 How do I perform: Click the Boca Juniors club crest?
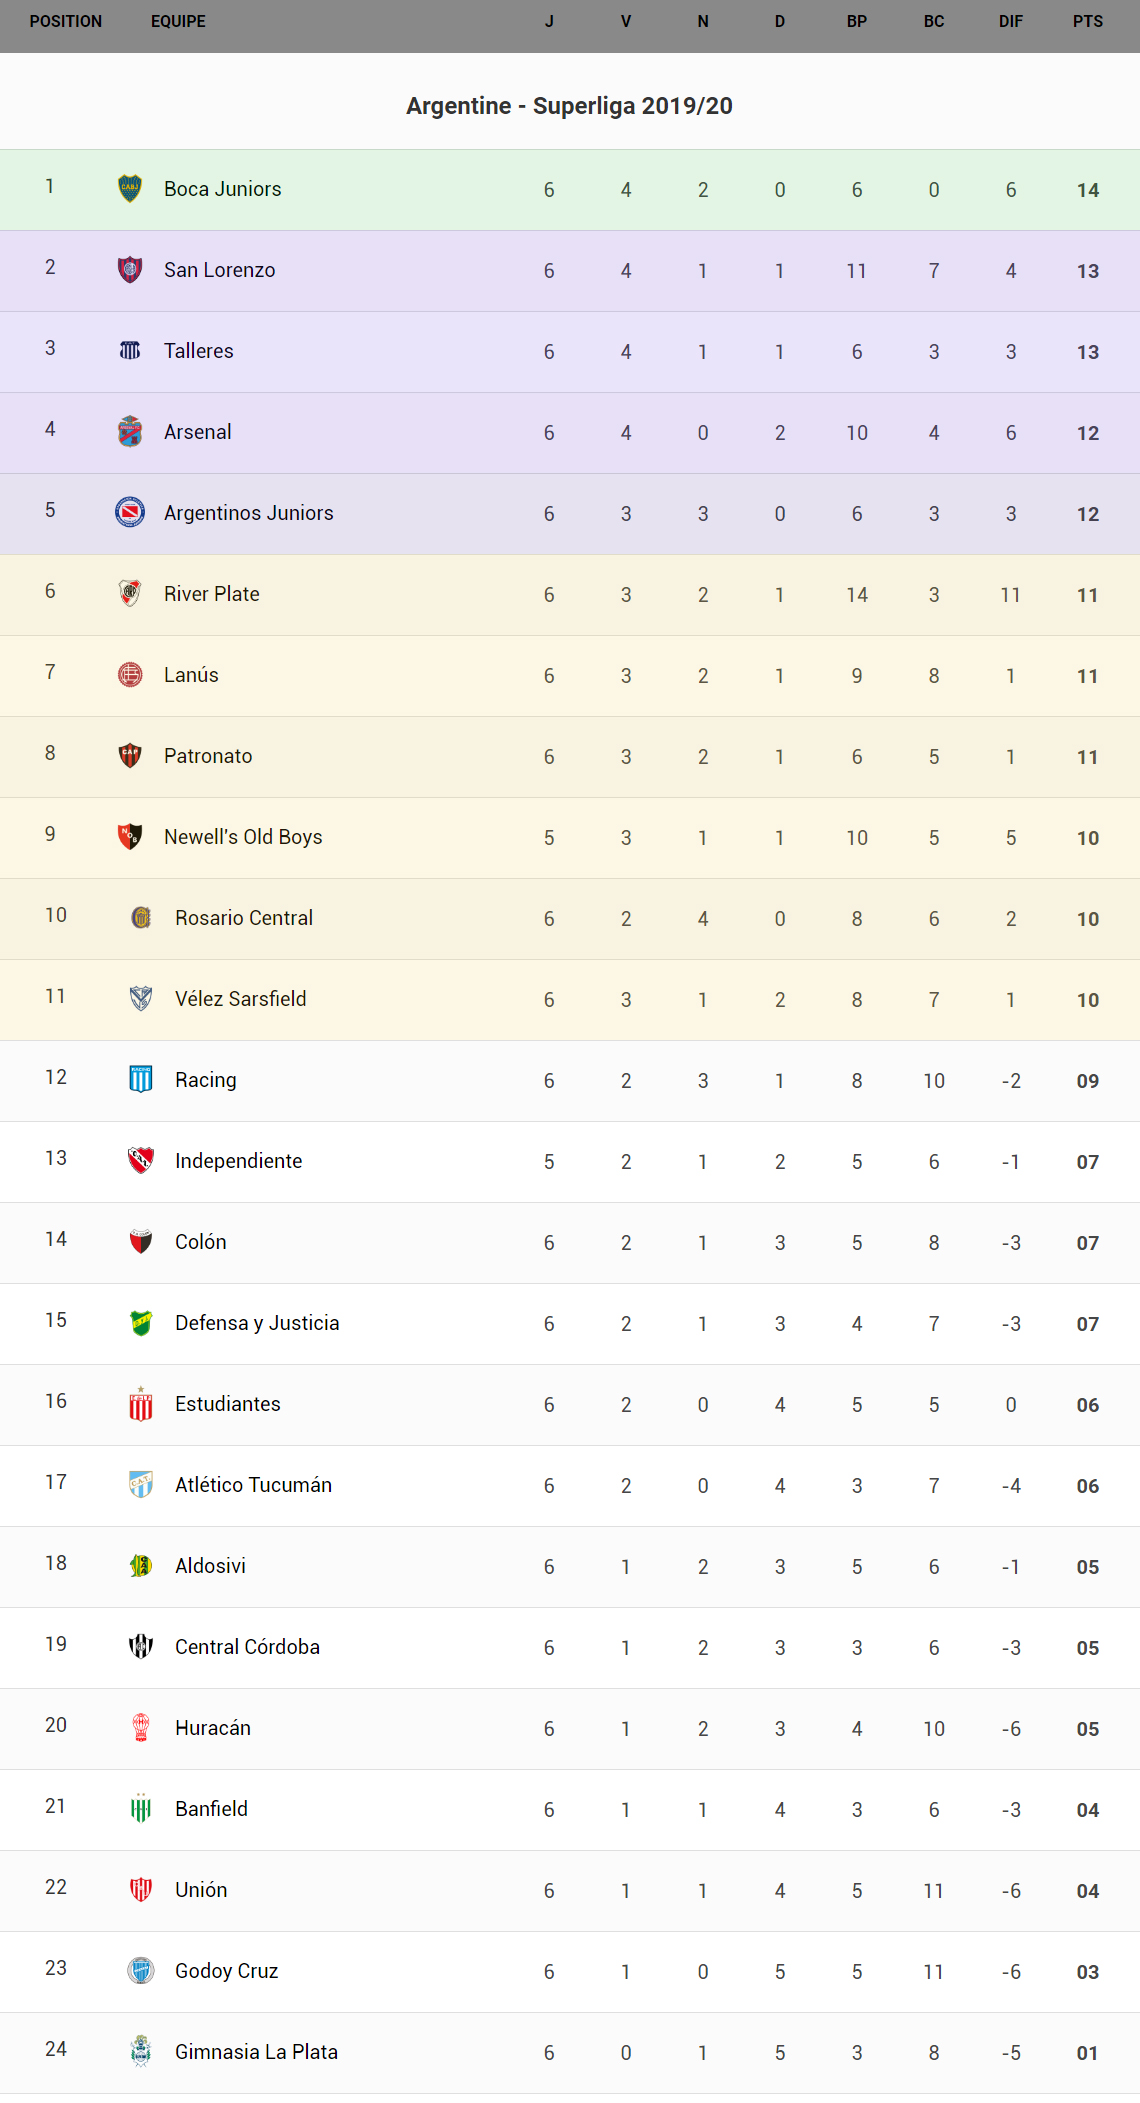pos(130,189)
